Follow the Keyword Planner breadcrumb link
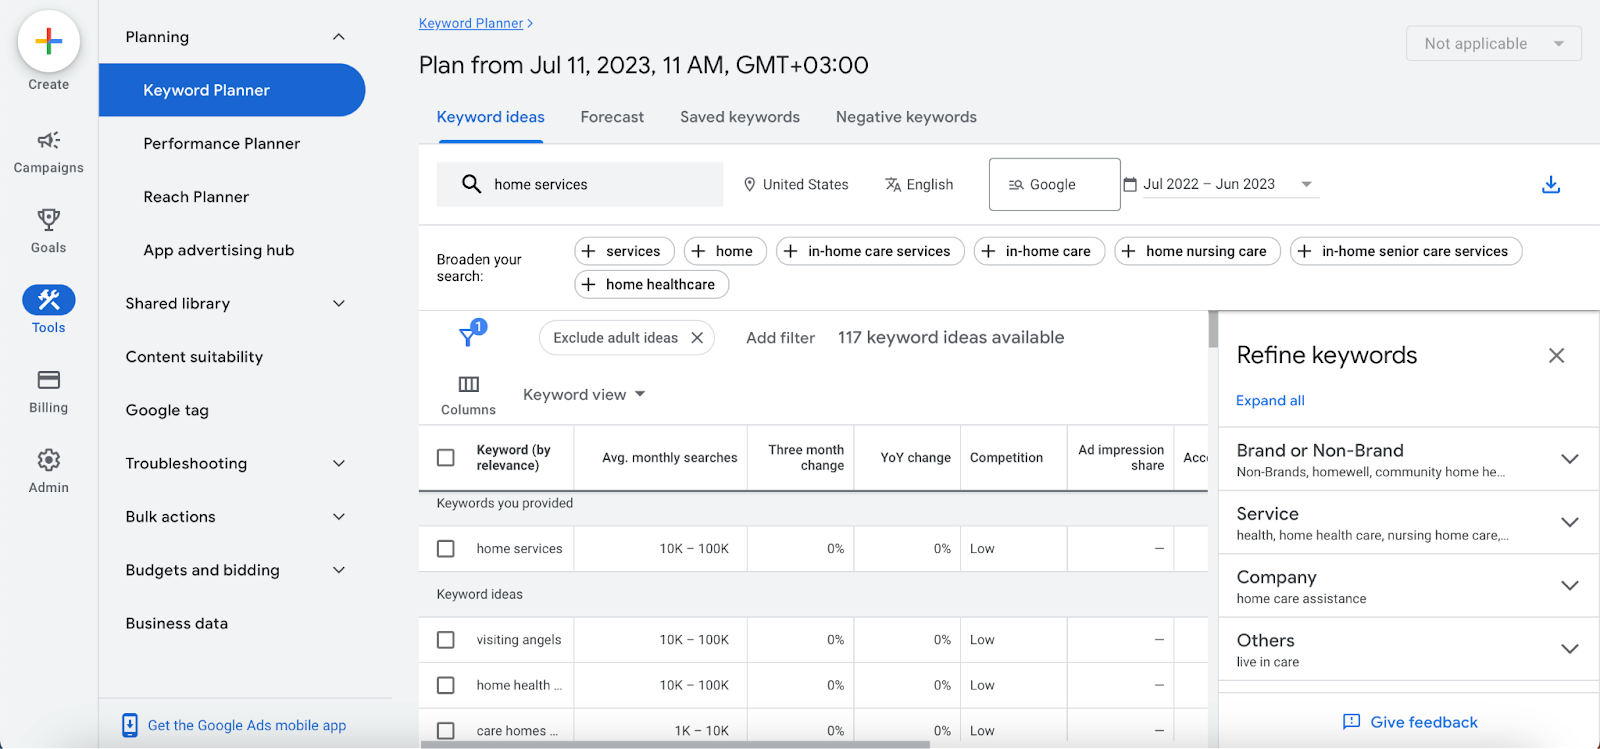Image resolution: width=1600 pixels, height=749 pixels. point(471,23)
